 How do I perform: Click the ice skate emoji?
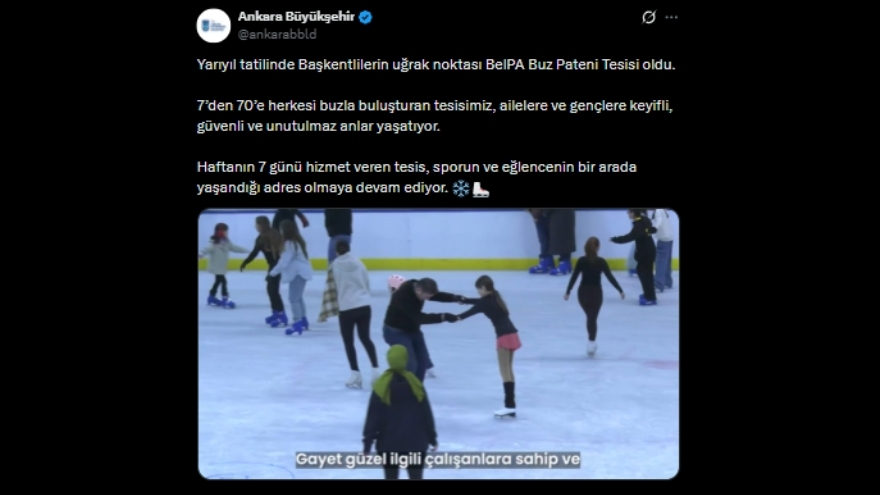click(480, 189)
